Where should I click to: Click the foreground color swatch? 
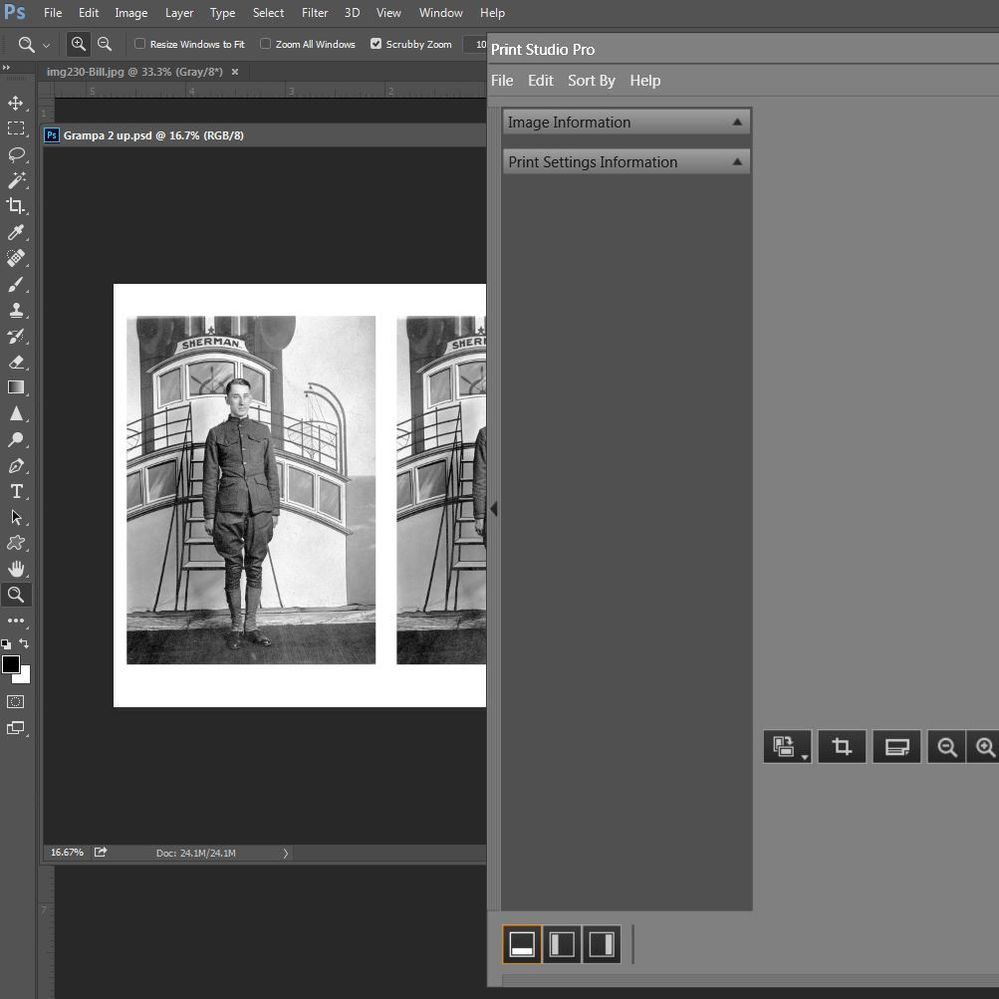11,664
